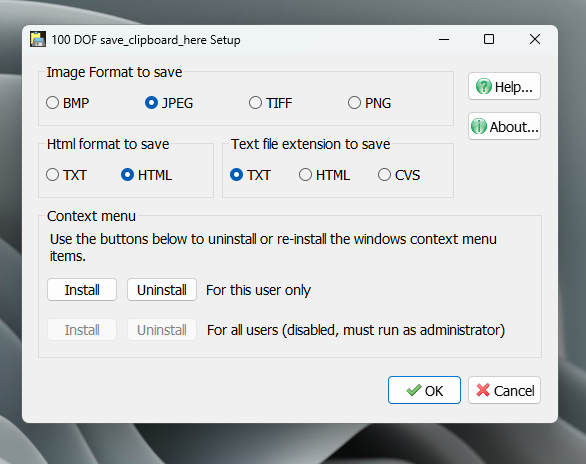Screen dimensions: 586x464
Task: Click the disabled Uninstall for all users button
Action: coord(162,330)
